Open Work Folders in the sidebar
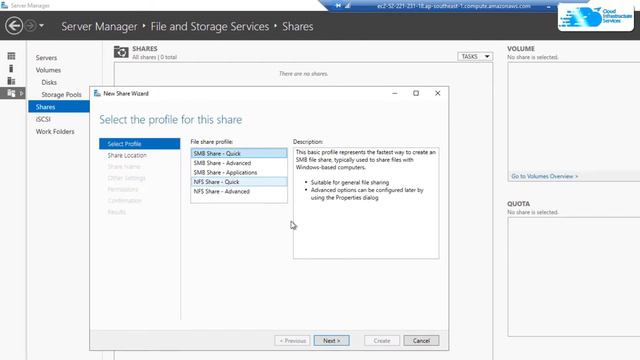640x360 pixels. point(55,131)
